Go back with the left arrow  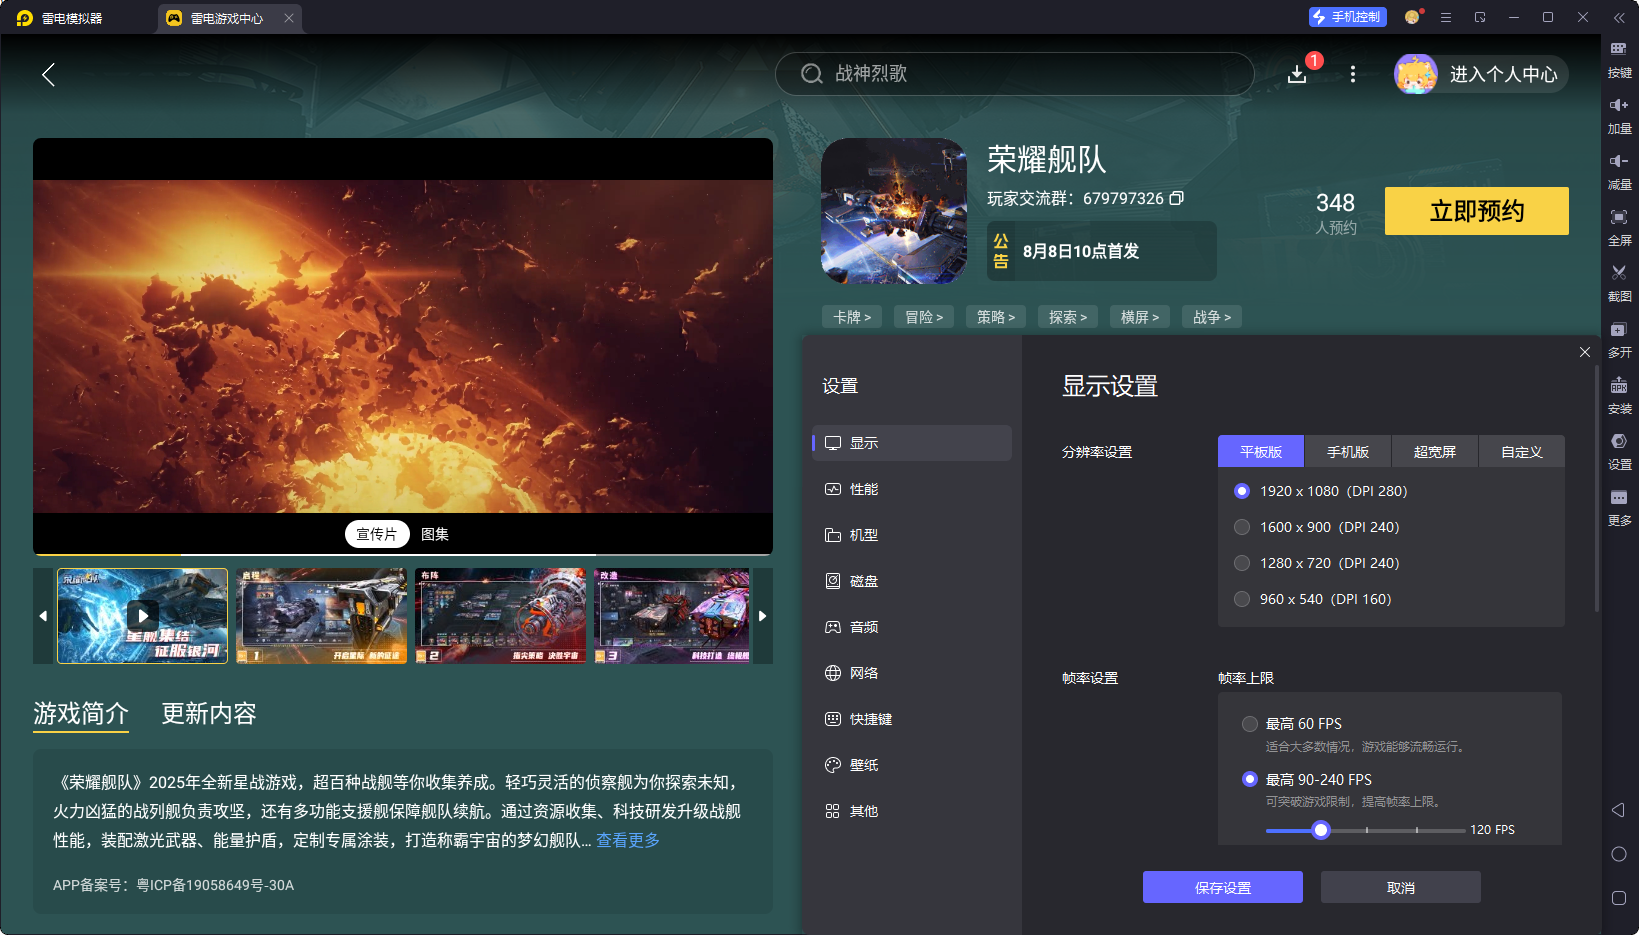pyautogui.click(x=48, y=74)
